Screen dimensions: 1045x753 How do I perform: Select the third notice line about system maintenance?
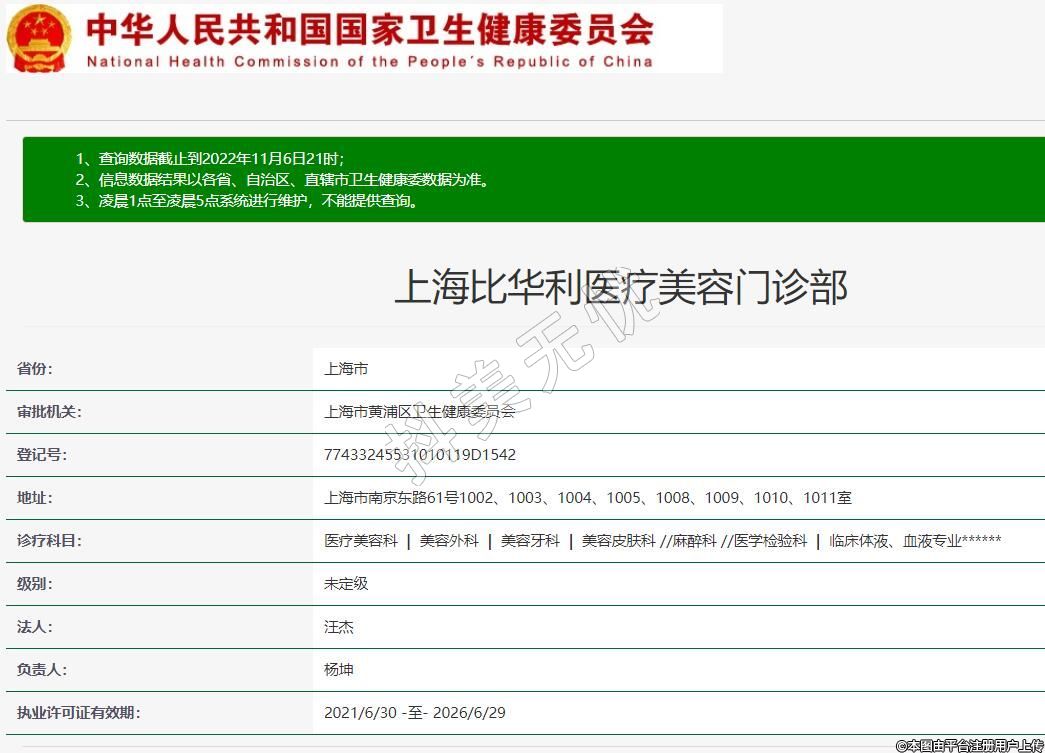(246, 201)
